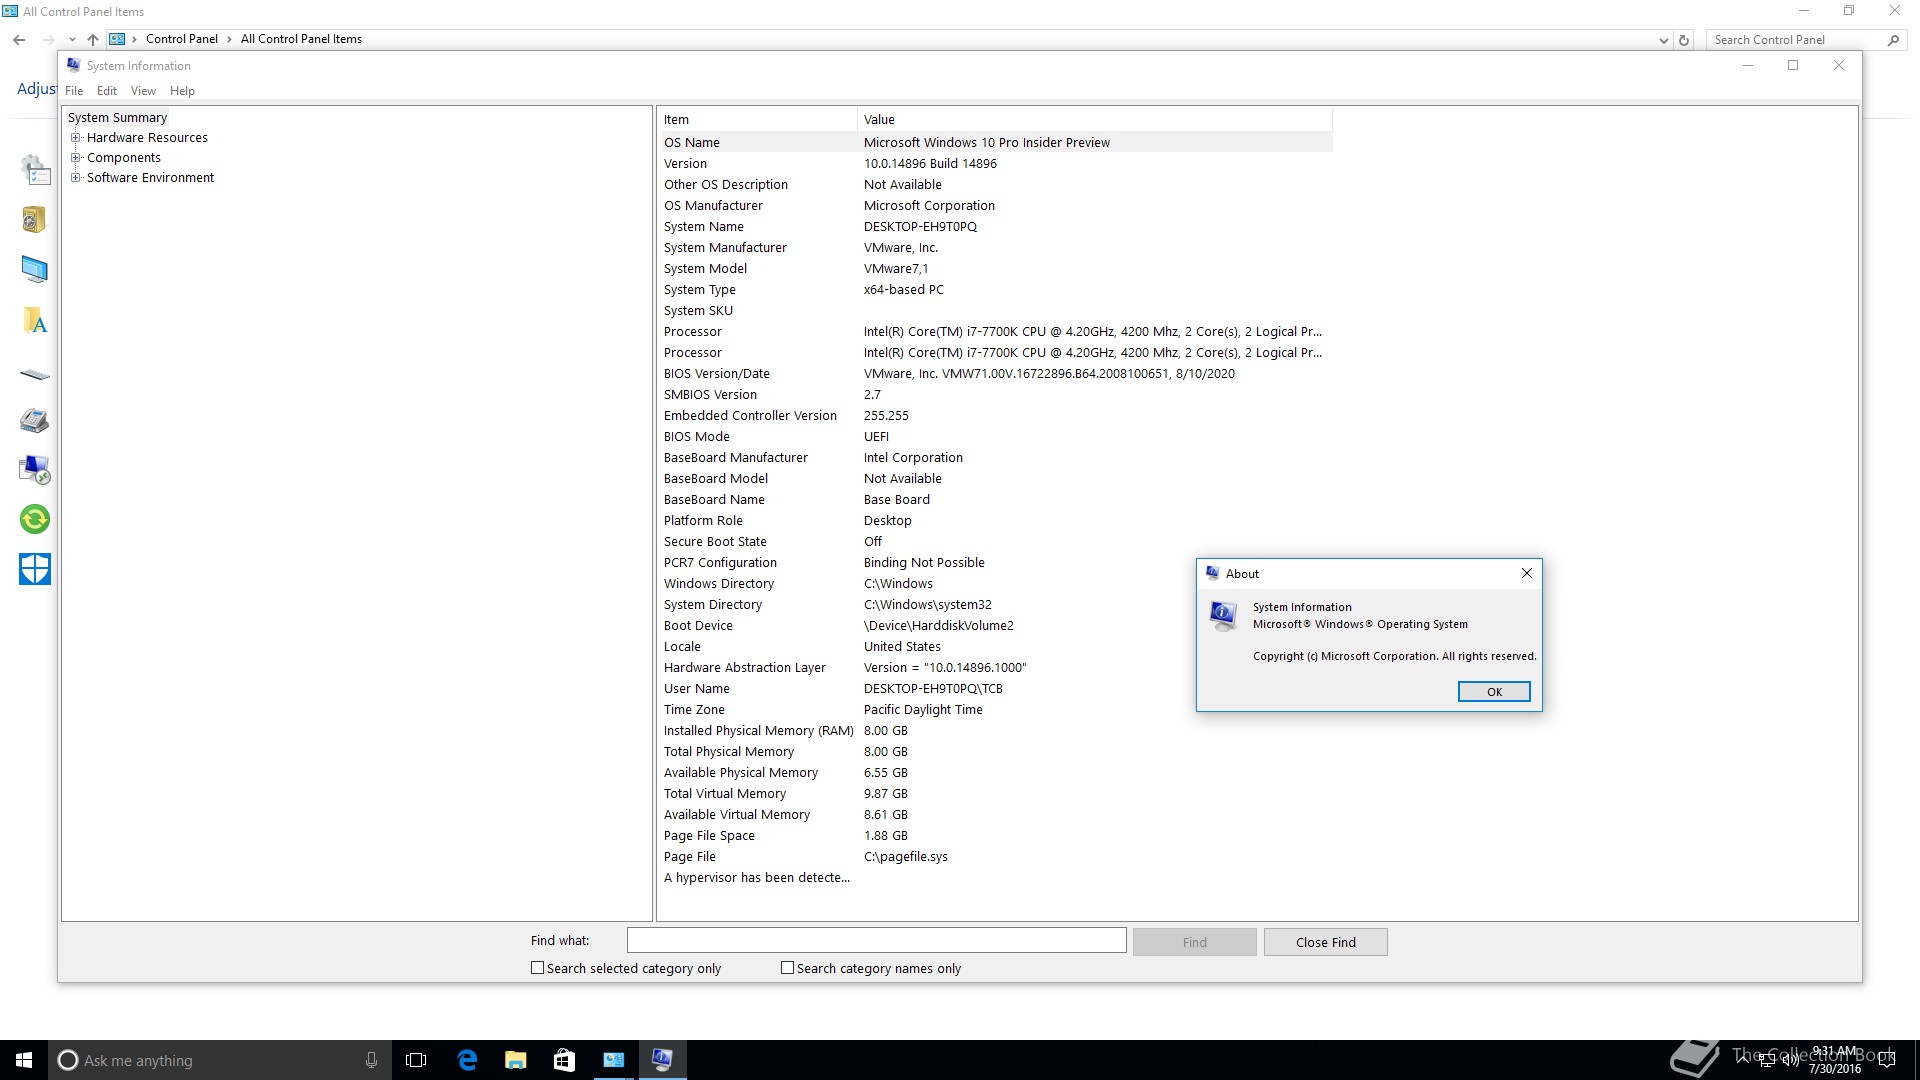The width and height of the screenshot is (1920, 1080).
Task: Open the Keyboard icon in Control Panel
Action: [35, 375]
